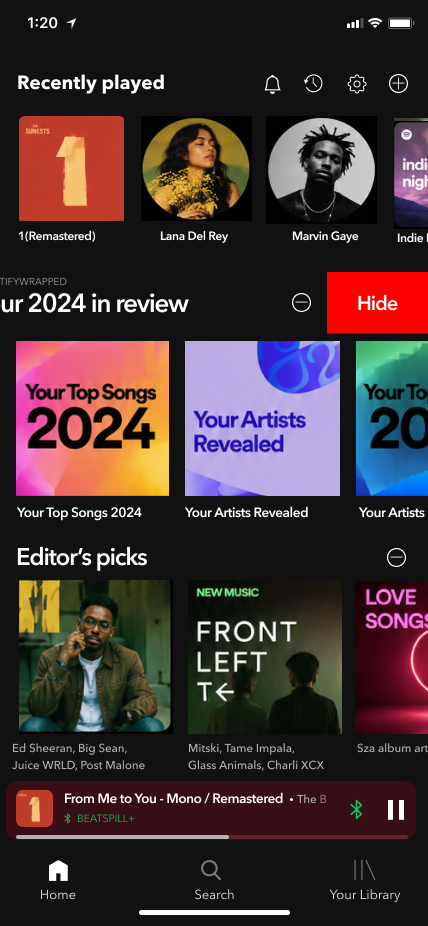The image size is (428, 926).
Task: Pause the currently playing song
Action: [x=396, y=810]
